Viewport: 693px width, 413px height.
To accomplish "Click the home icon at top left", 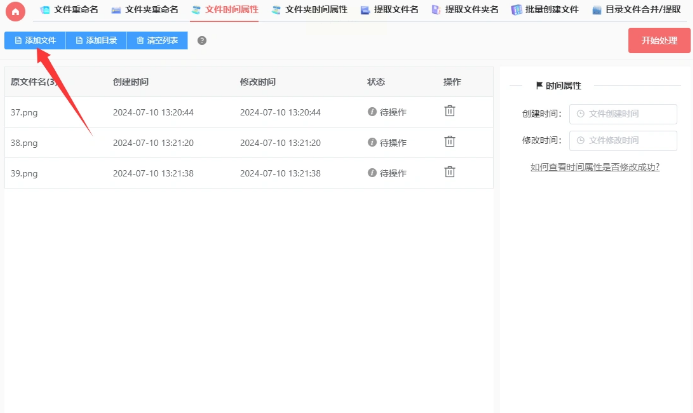I will pyautogui.click(x=15, y=11).
